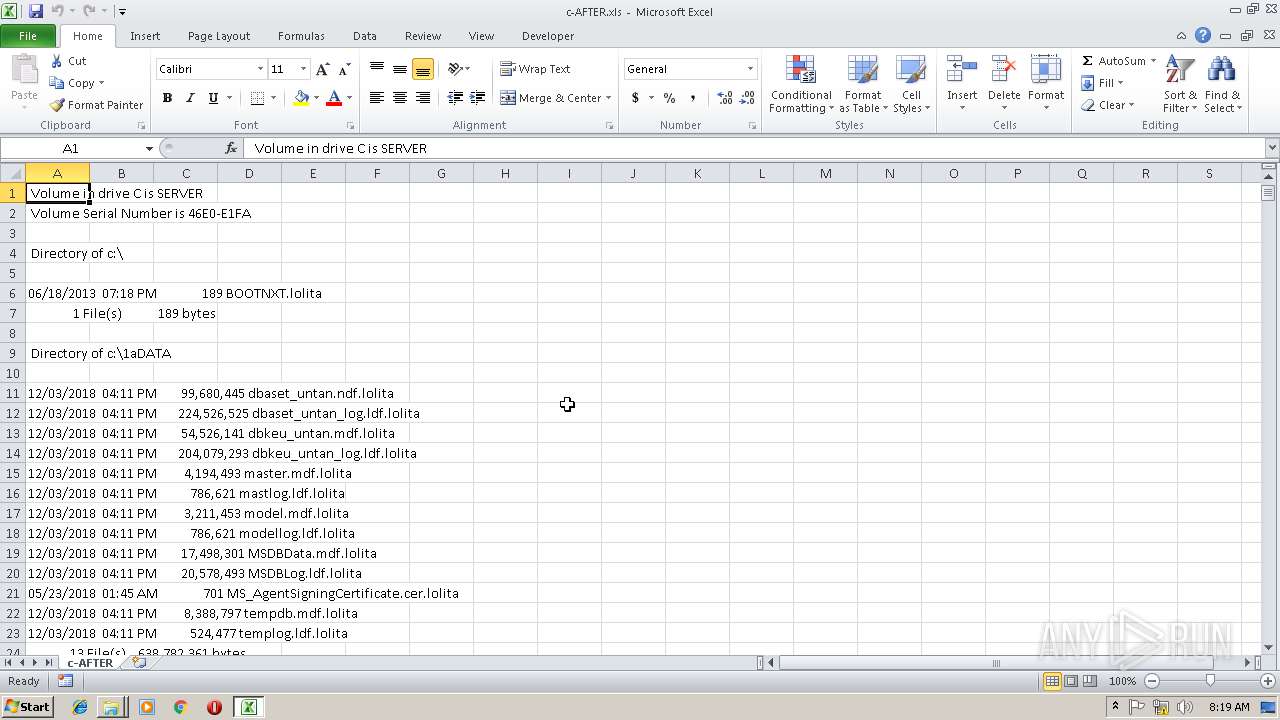The image size is (1280, 720).
Task: Click Insert Worksheet tab icon
Action: click(x=139, y=662)
